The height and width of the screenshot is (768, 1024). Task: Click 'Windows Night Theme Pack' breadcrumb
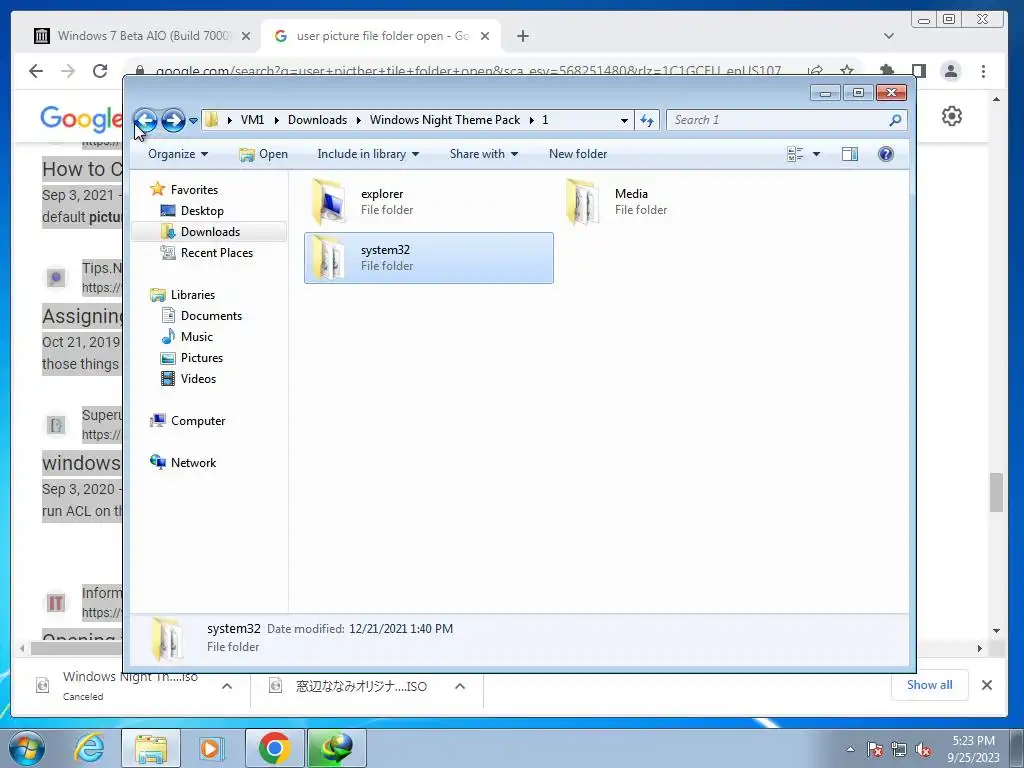click(x=445, y=120)
